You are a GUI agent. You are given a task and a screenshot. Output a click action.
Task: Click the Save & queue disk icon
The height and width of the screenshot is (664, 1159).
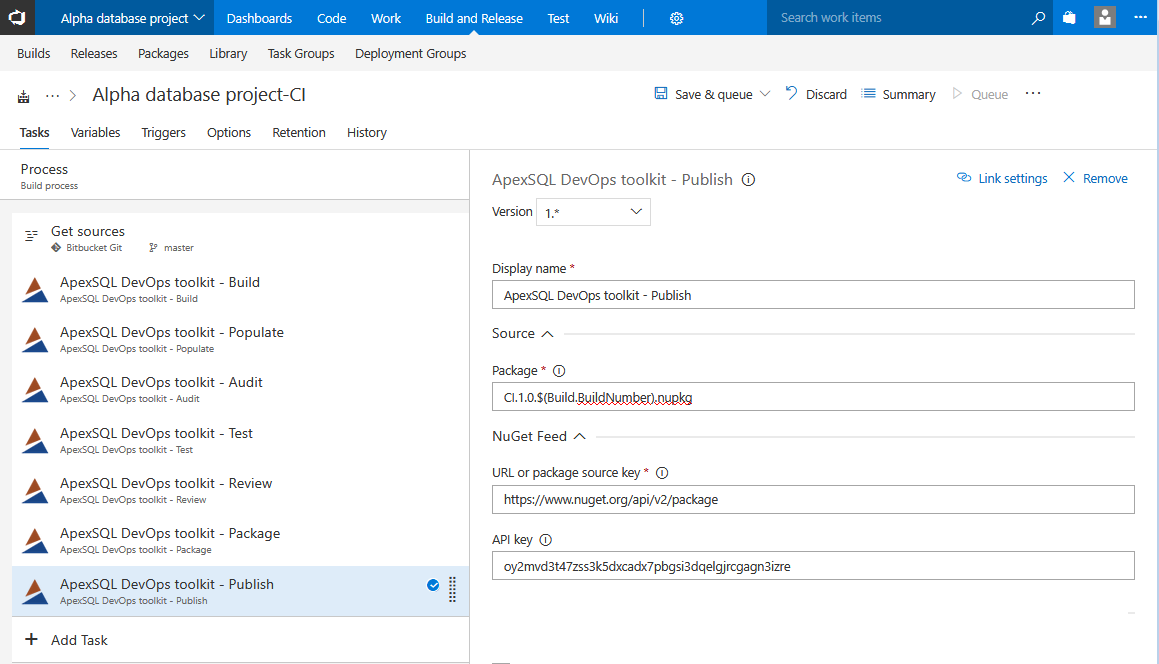661,93
